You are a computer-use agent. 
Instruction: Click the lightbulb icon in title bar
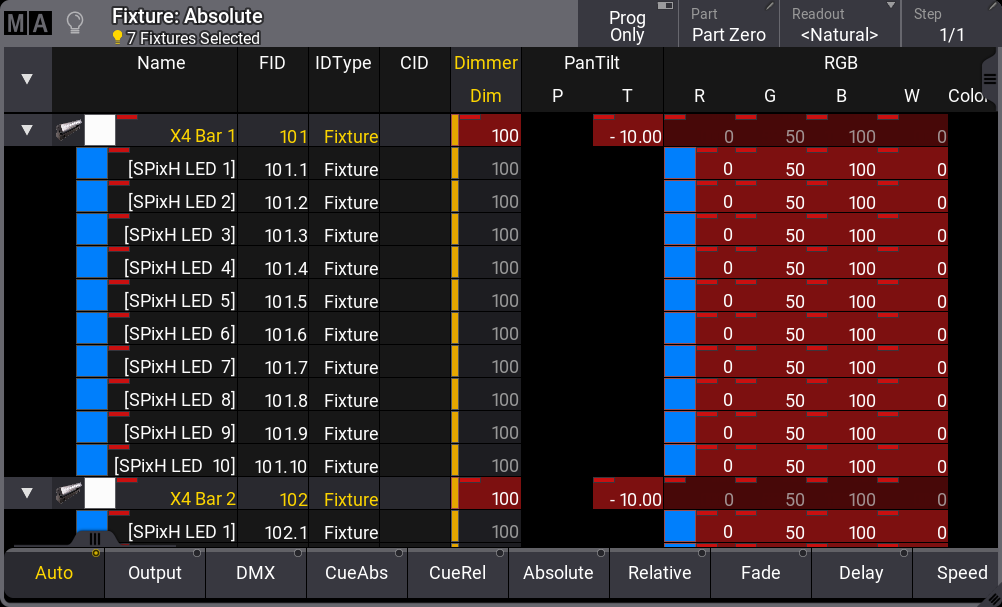point(74,23)
